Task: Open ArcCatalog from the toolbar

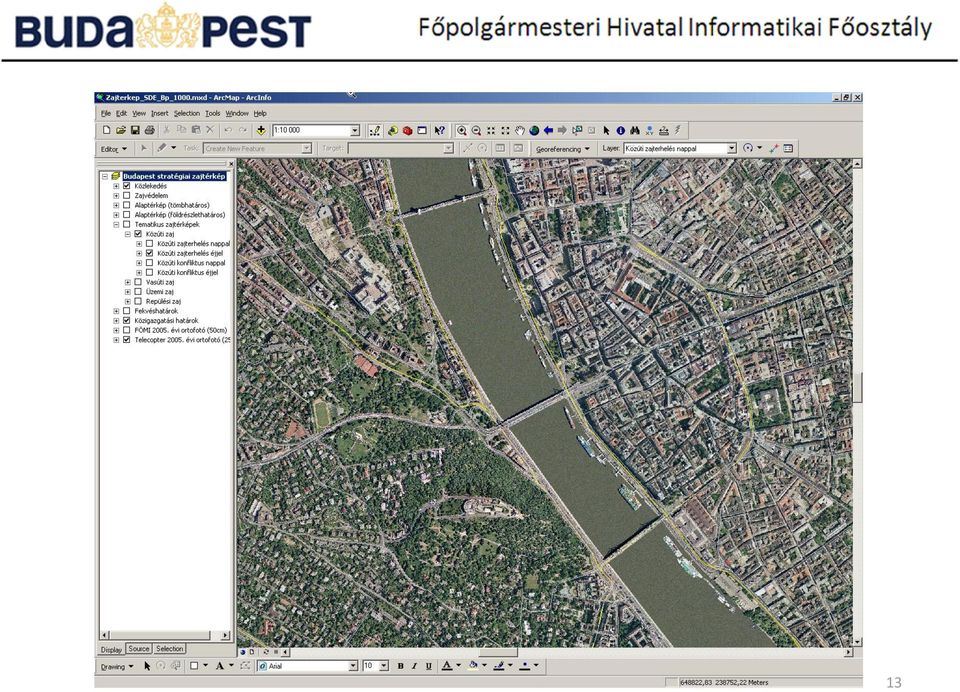Action: pyautogui.click(x=392, y=130)
